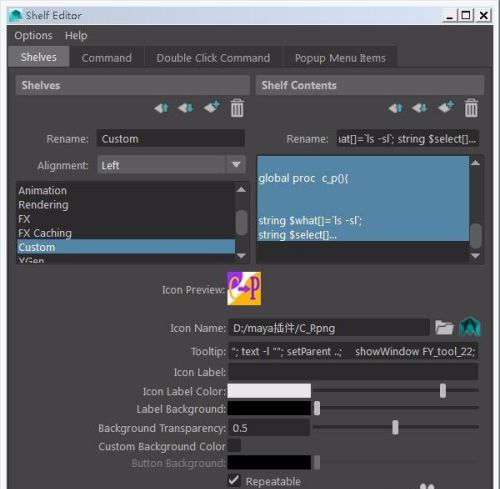Switch to the Shelves tab
This screenshot has width=500, height=489.
39,57
